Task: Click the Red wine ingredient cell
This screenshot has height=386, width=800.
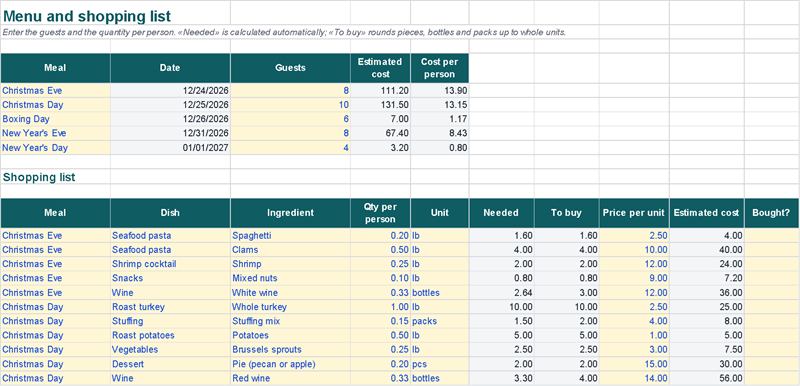Action: point(290,378)
